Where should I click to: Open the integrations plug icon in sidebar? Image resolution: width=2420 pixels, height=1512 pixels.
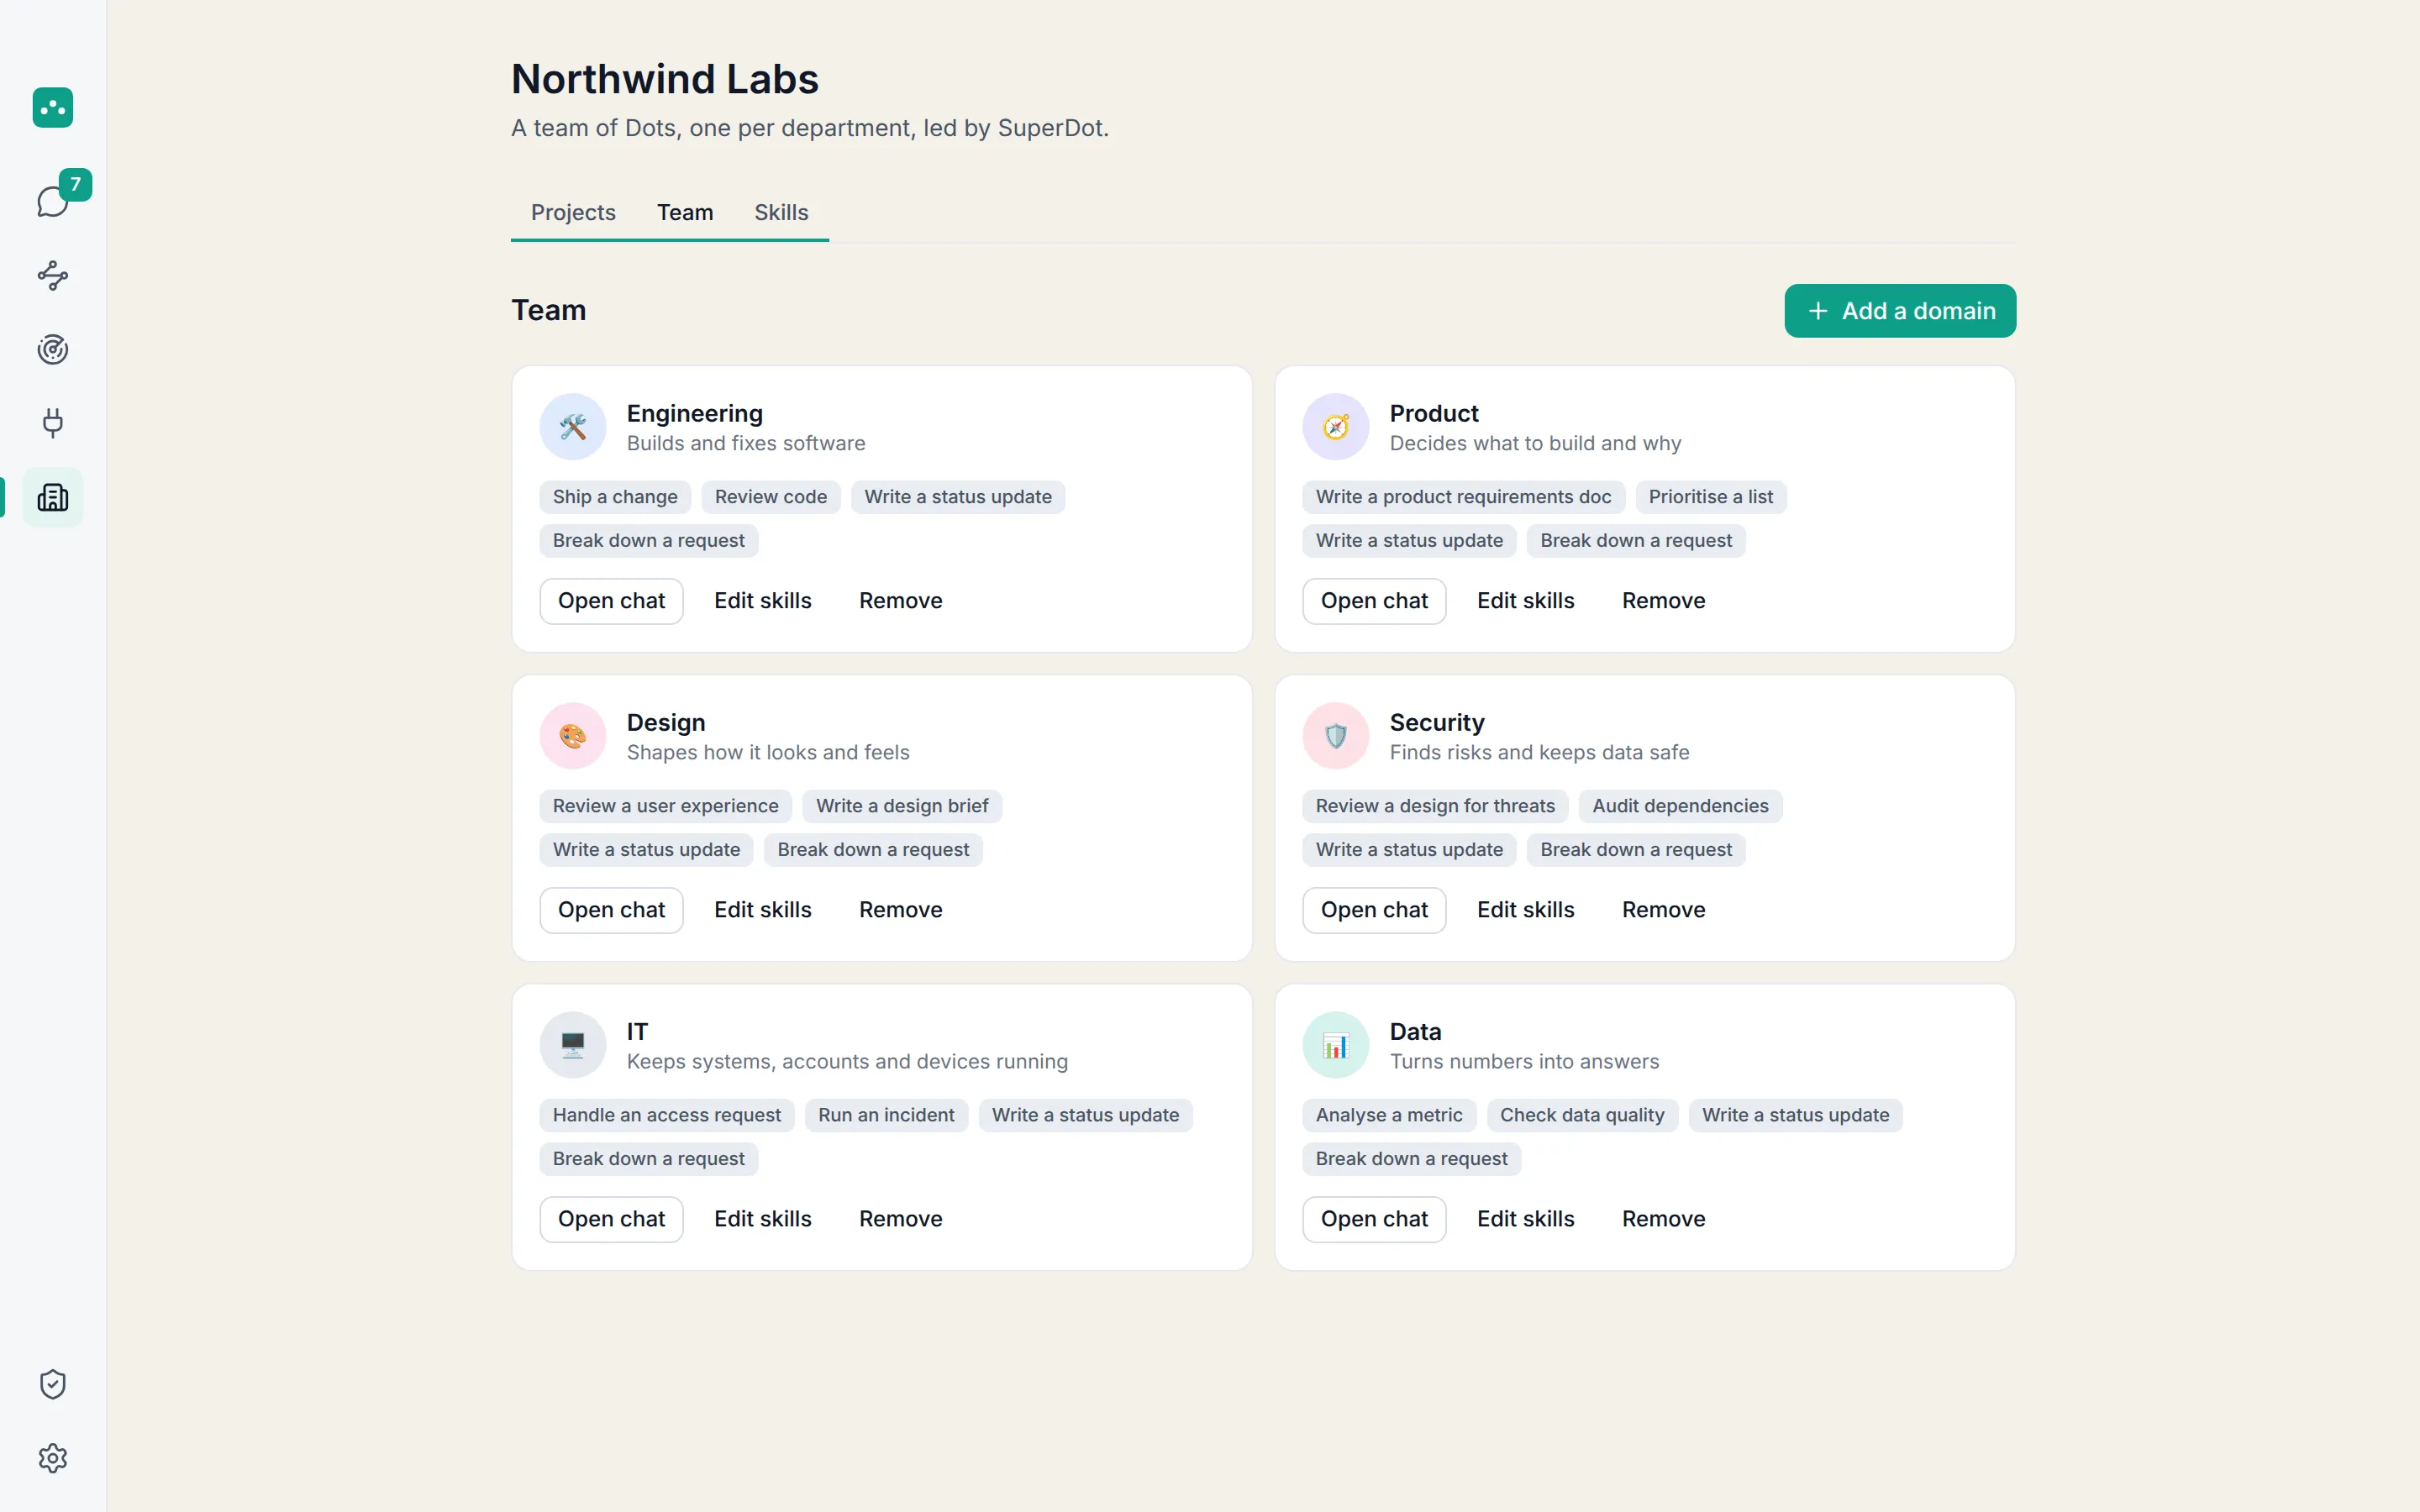click(53, 423)
